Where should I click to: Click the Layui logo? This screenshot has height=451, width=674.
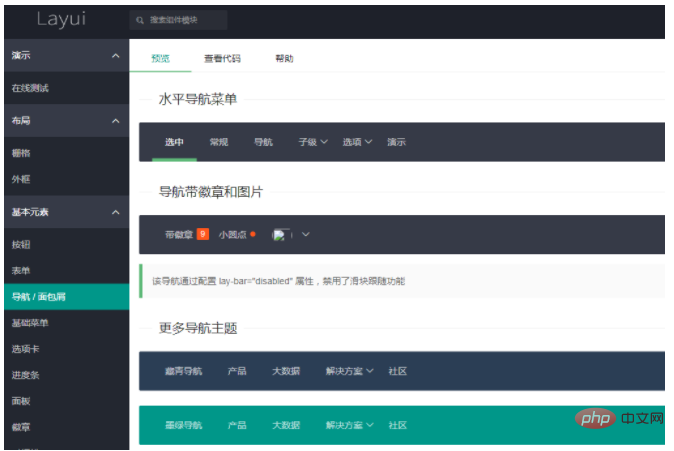pos(61,19)
